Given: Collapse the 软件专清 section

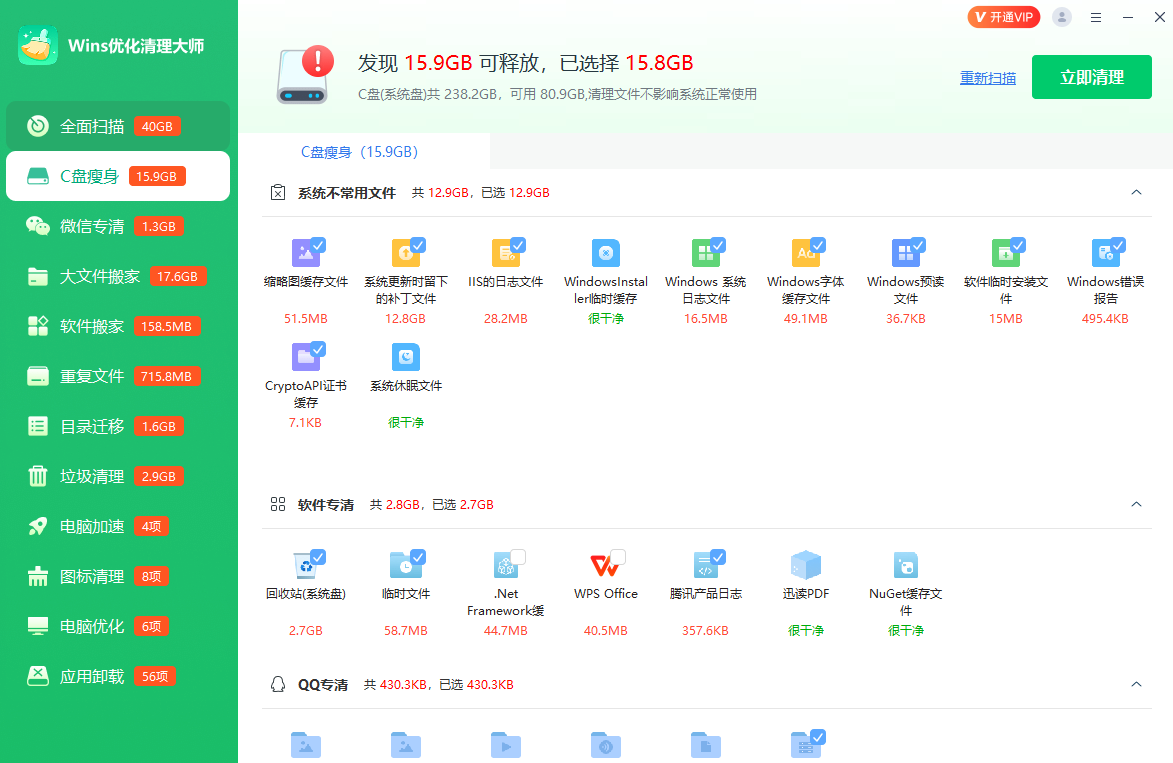Looking at the screenshot, I should pyautogui.click(x=1136, y=504).
